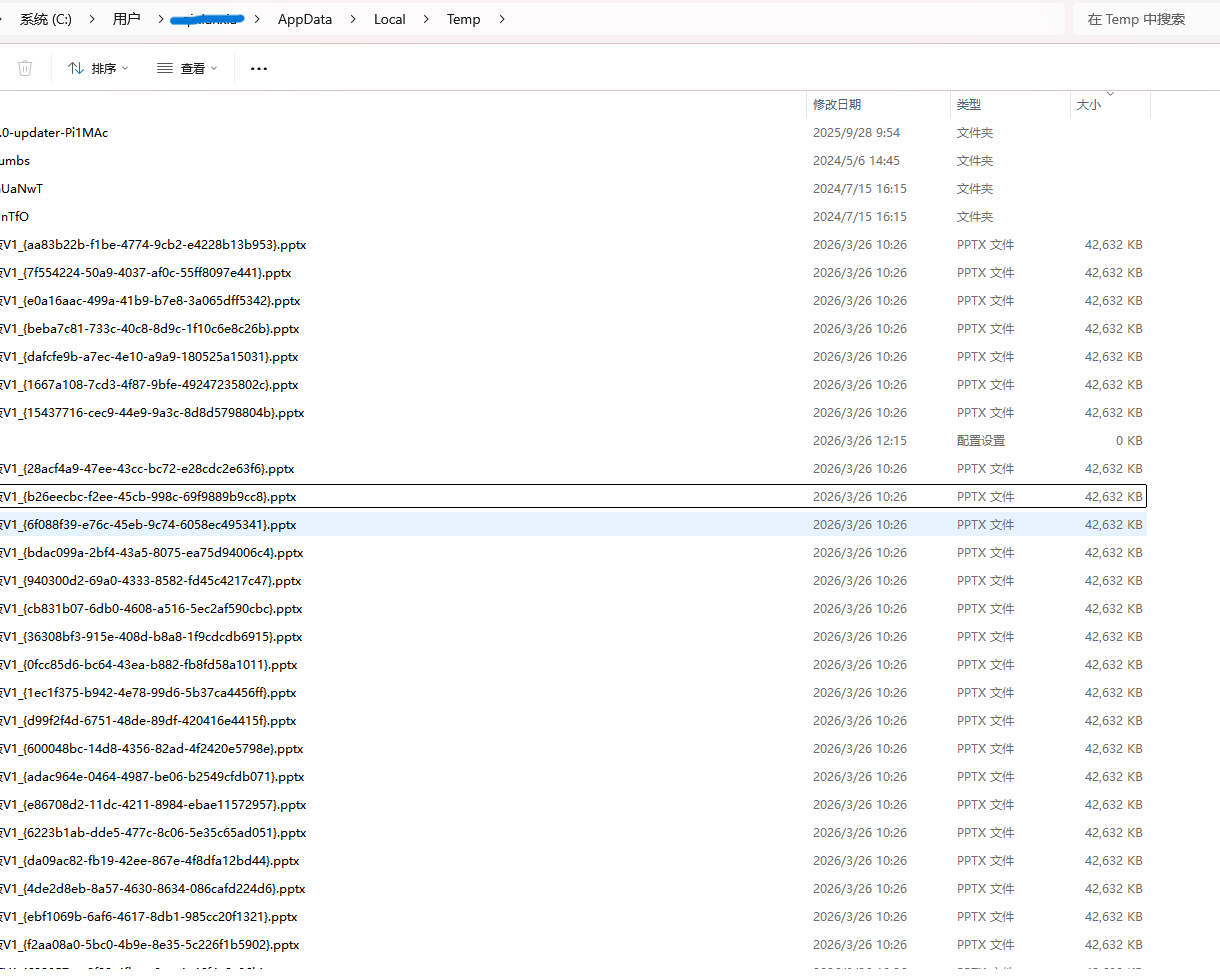Viewport: 1220px width, 976px height.
Task: Select file {dafcfe9b-a7ec-4e10-a9a9-180525a15031}.pptx
Action: pyautogui.click(x=573, y=356)
